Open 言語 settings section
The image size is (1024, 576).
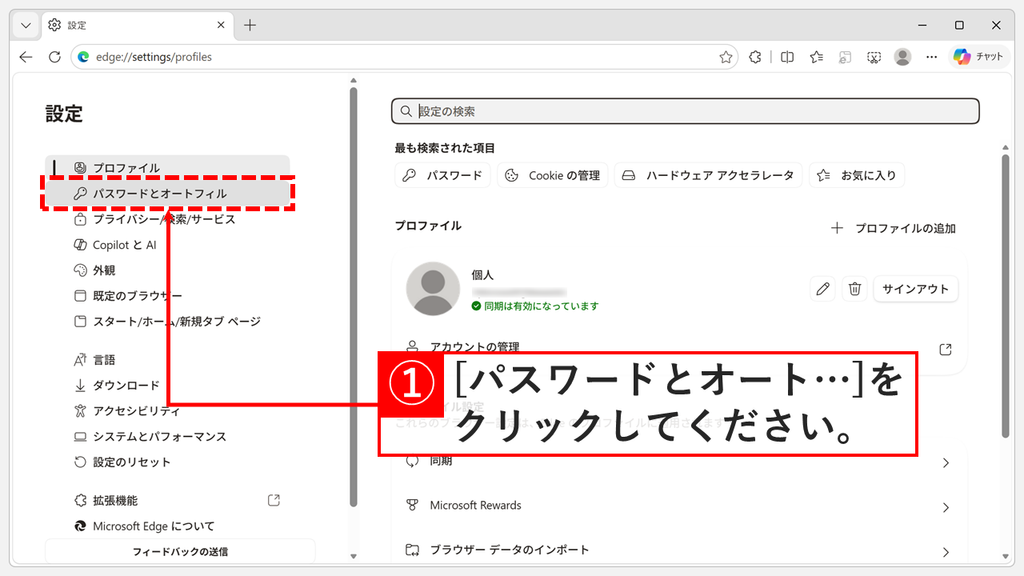tap(167, 360)
